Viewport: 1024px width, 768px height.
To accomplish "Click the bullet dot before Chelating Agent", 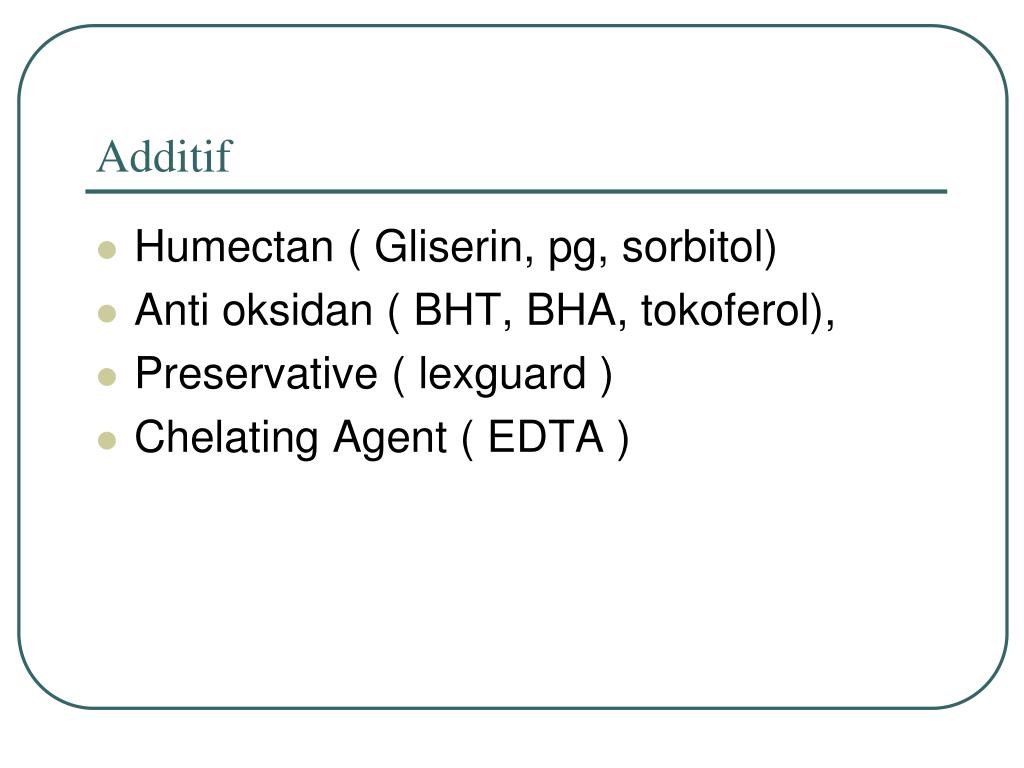I will (x=107, y=440).
